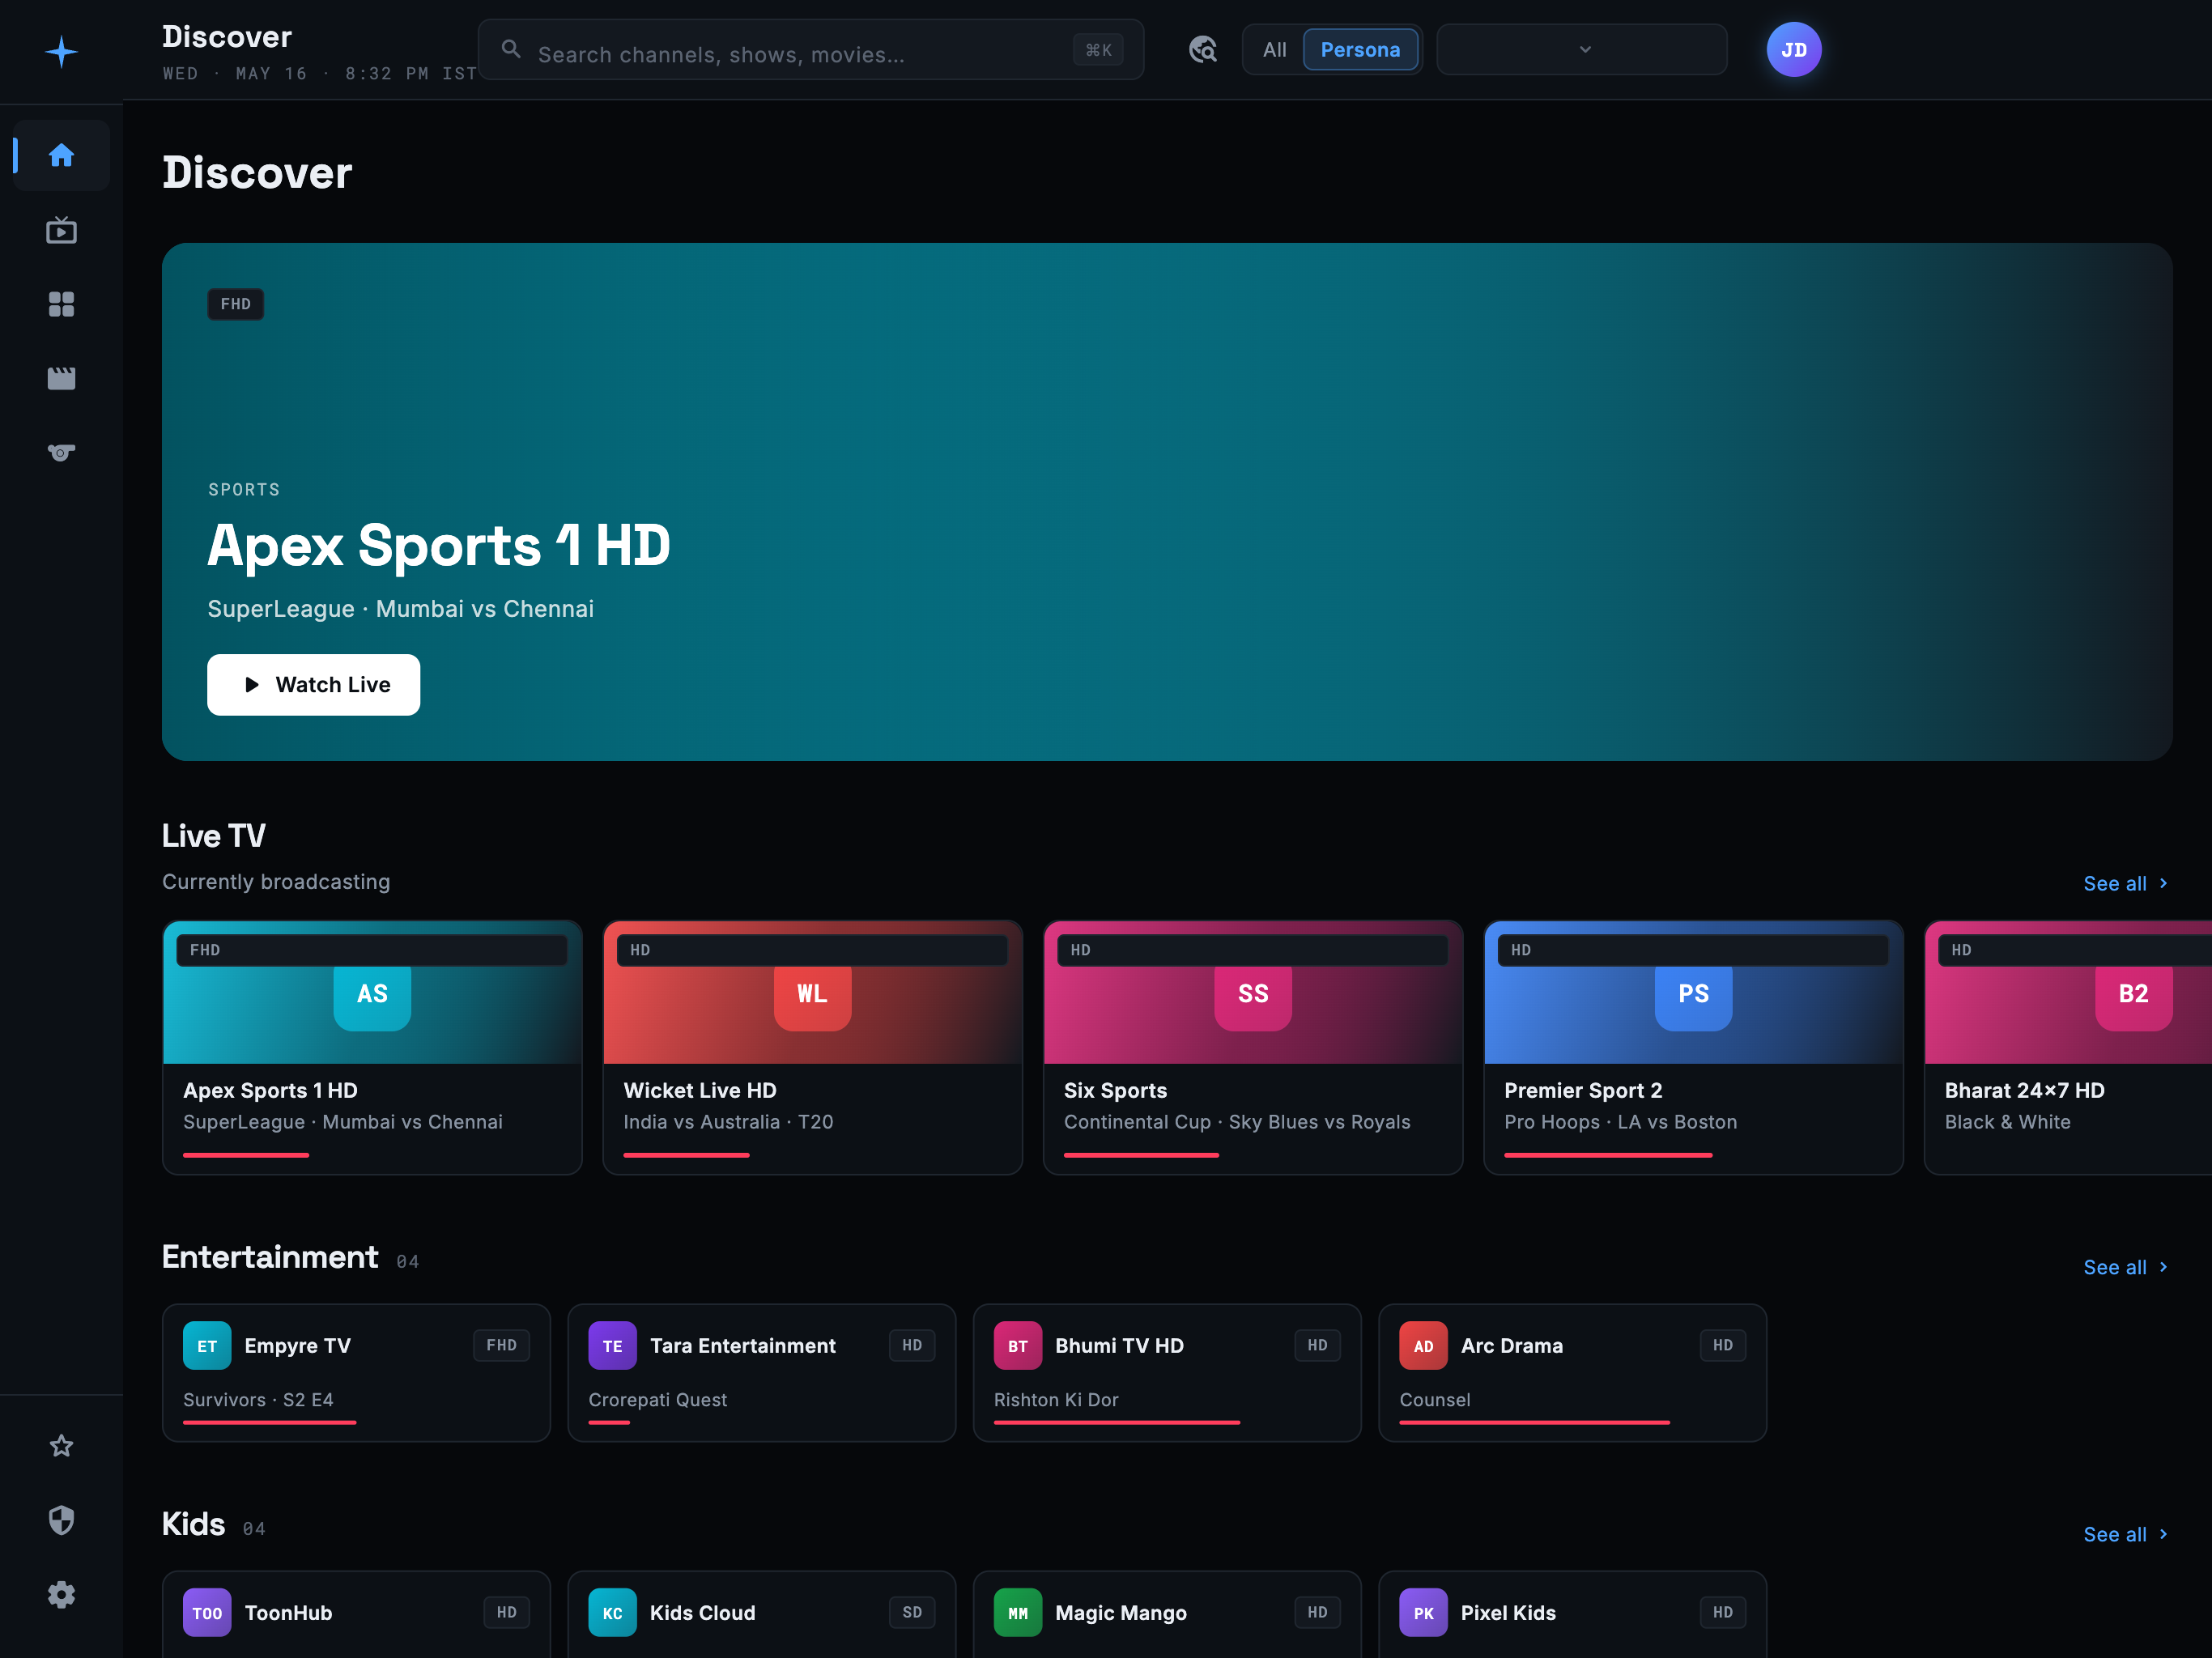Click the WL channel logo badge
2212x1658 pixels.
click(x=812, y=993)
